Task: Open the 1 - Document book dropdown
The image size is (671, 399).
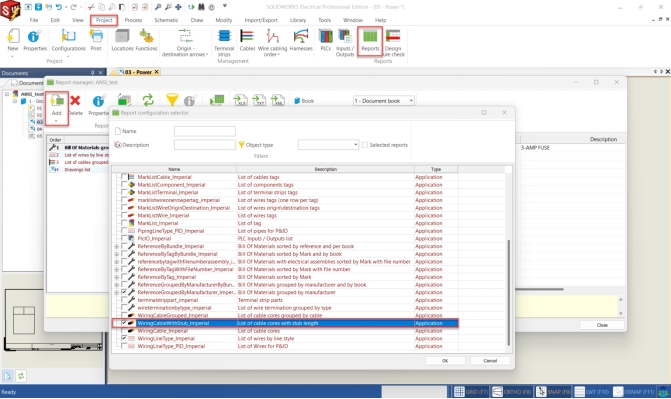Action: 411,101
